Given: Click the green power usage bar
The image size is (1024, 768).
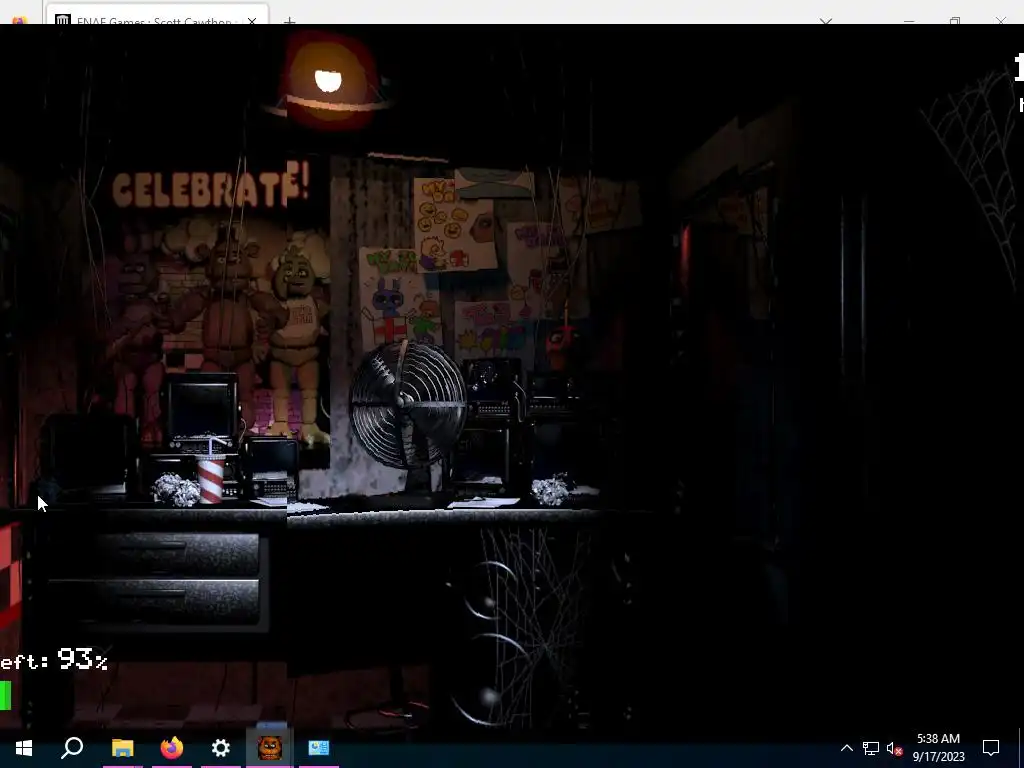Looking at the screenshot, I should [5, 695].
